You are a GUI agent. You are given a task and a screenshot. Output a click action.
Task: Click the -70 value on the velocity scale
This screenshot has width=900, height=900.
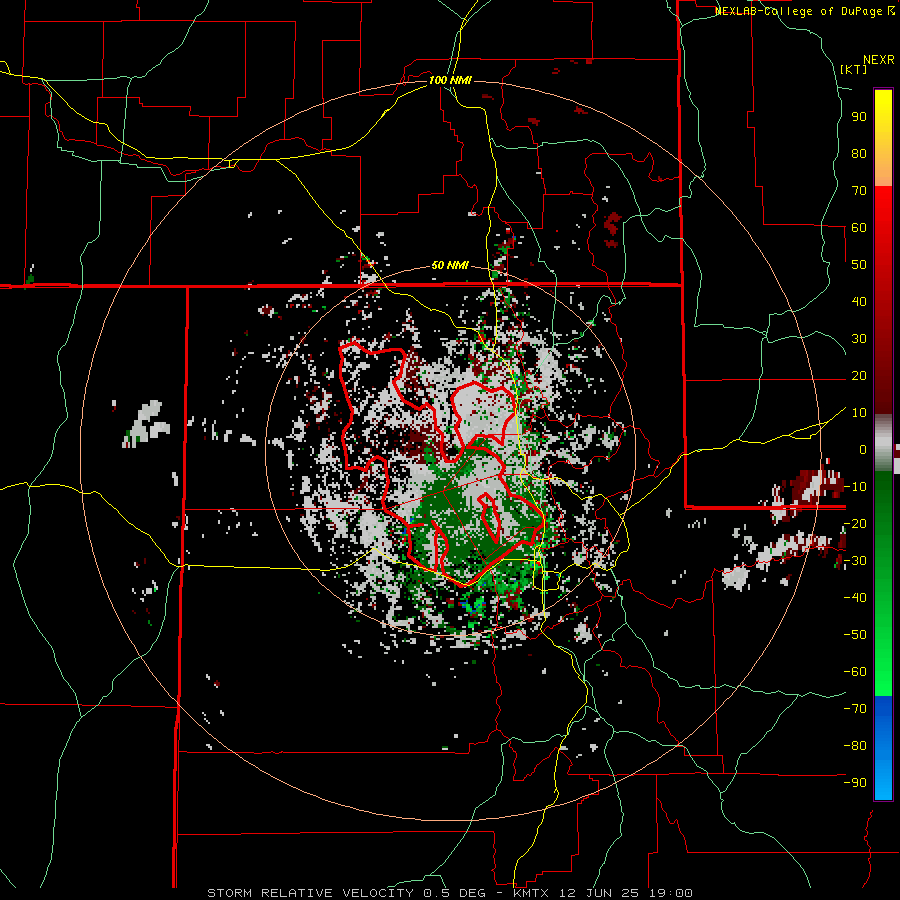click(x=855, y=709)
